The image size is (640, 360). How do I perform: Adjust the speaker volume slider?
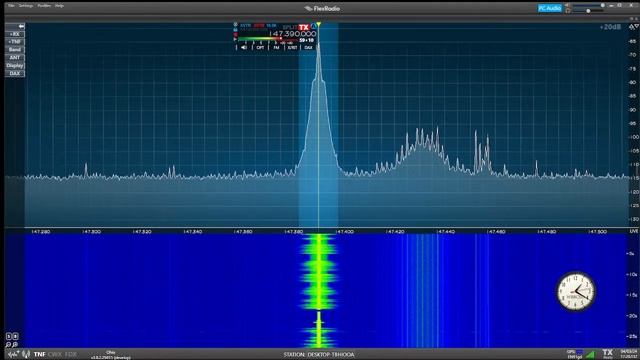click(589, 5)
